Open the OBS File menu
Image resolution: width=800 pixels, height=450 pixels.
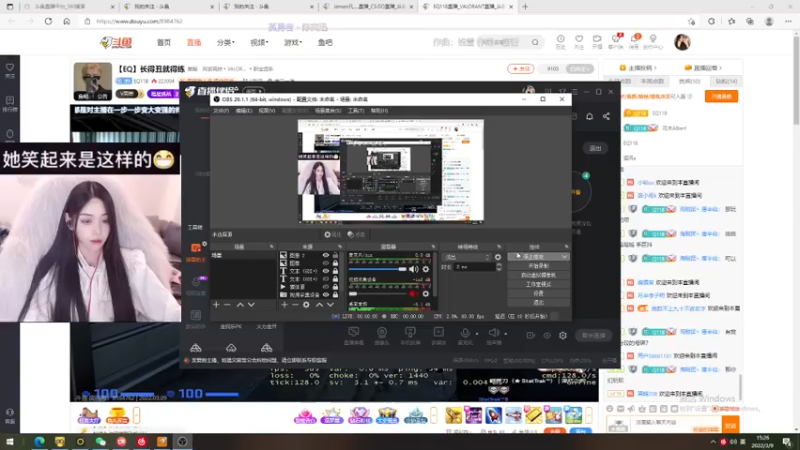click(x=221, y=111)
